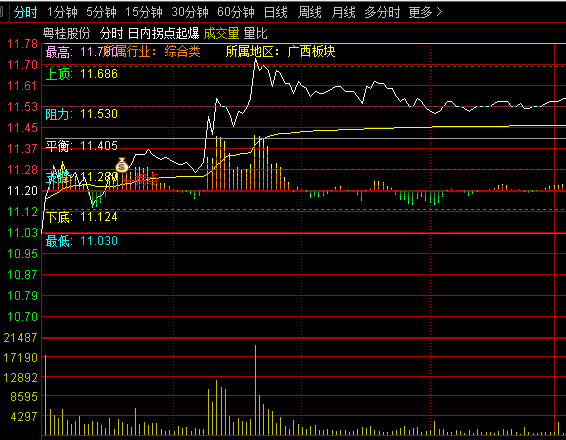
Task: Expand the 更多 periods menu
Action: (425, 12)
